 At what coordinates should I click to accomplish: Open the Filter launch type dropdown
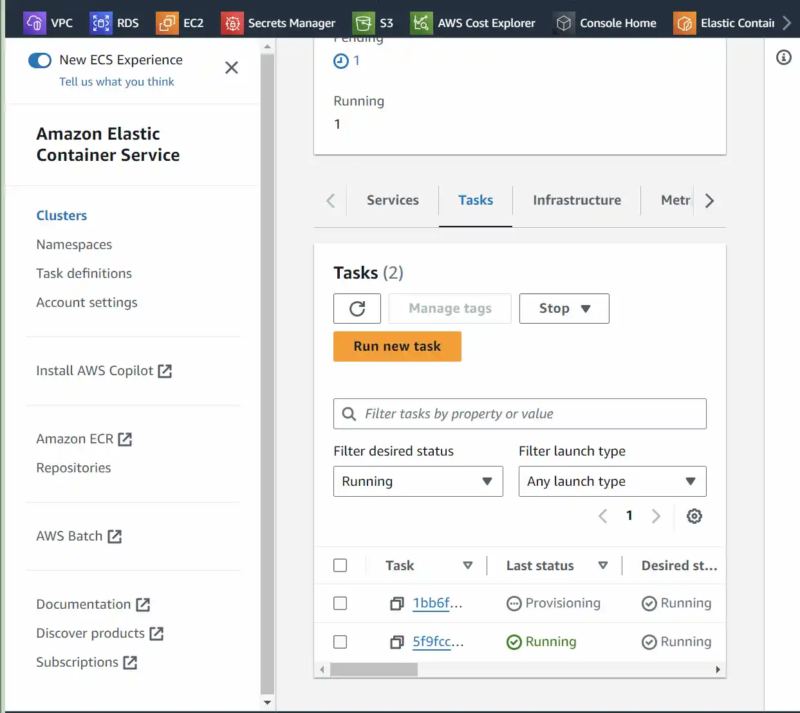(613, 481)
